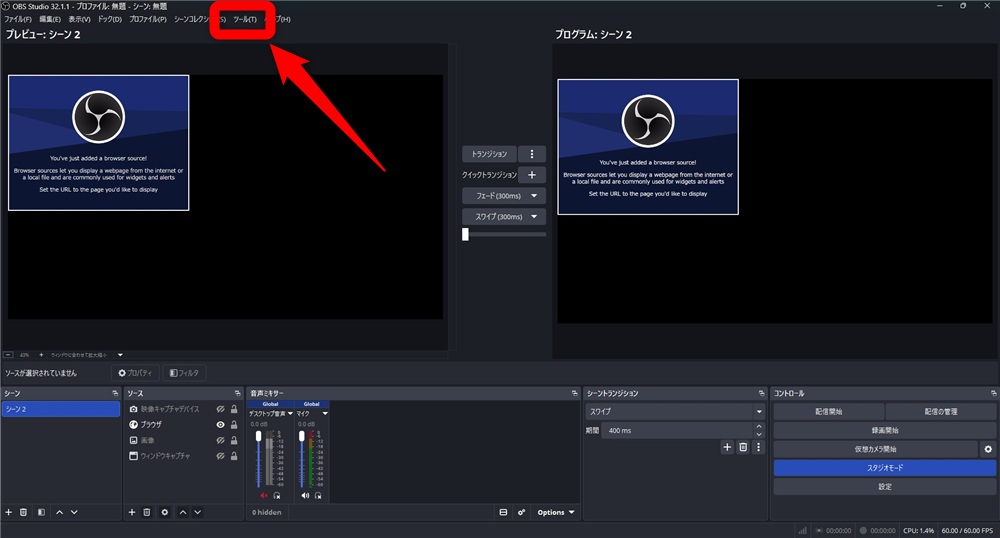Open トランジション three-dot menu
Image resolution: width=1000 pixels, height=538 pixels.
(532, 154)
